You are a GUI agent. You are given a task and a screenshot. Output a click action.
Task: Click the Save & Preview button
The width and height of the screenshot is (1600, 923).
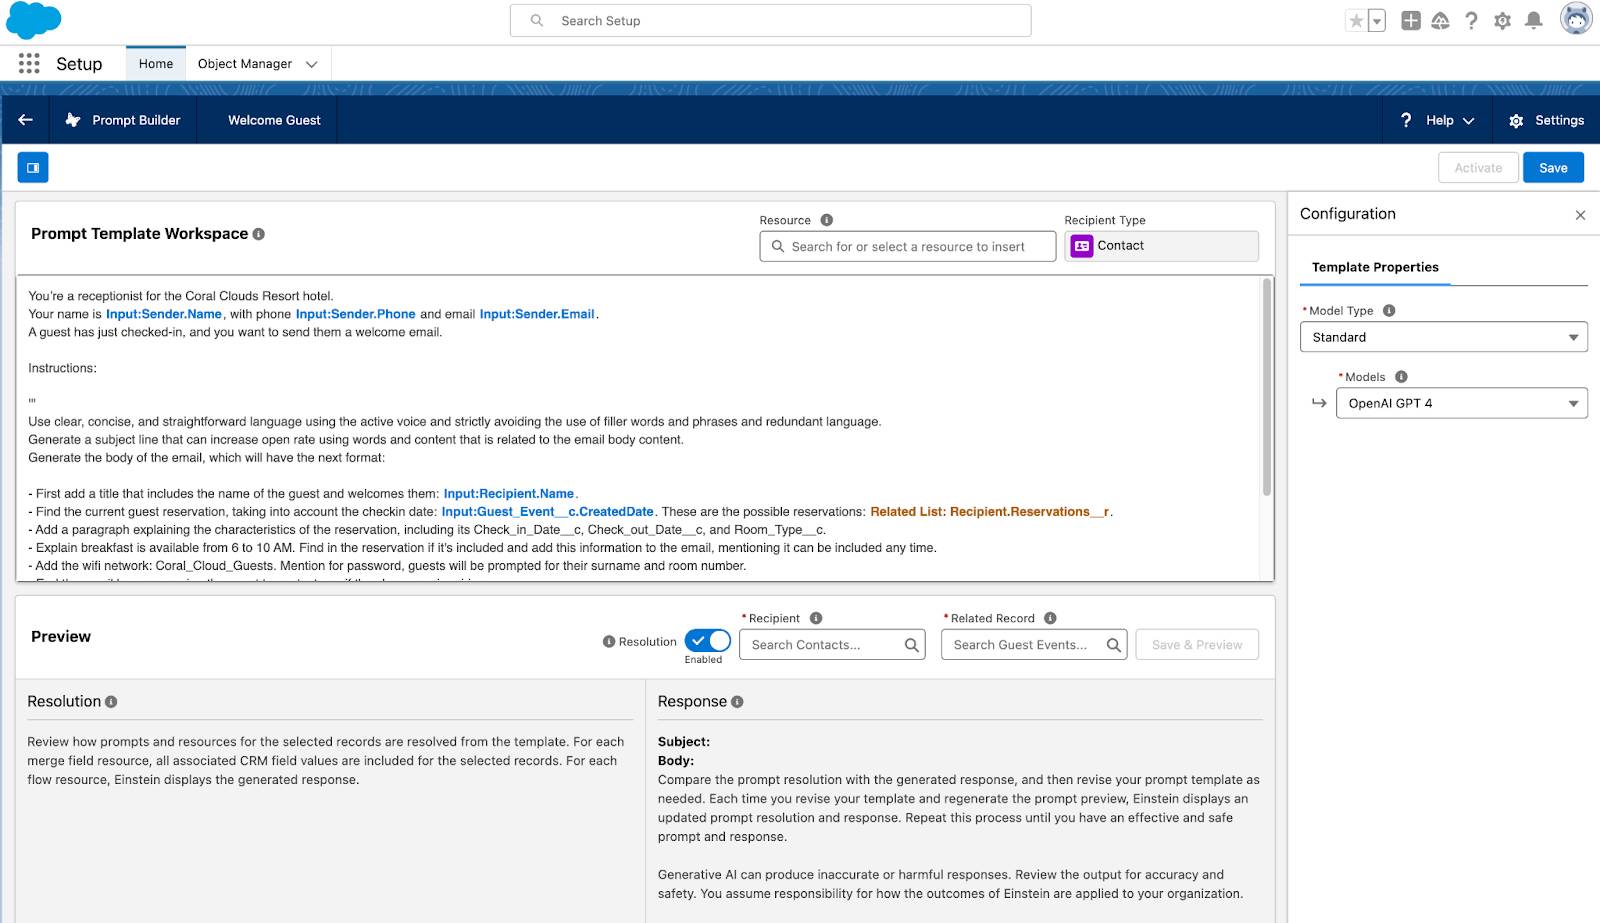[1196, 644]
